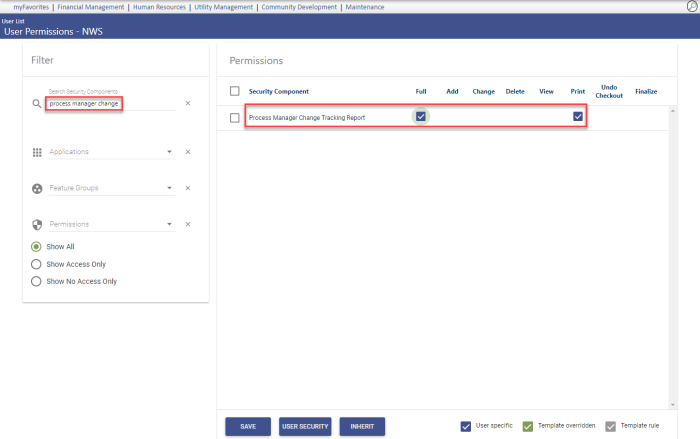Click the Template overridden legend checkbox
Image resolution: width=700 pixels, height=439 pixels.
coord(528,426)
